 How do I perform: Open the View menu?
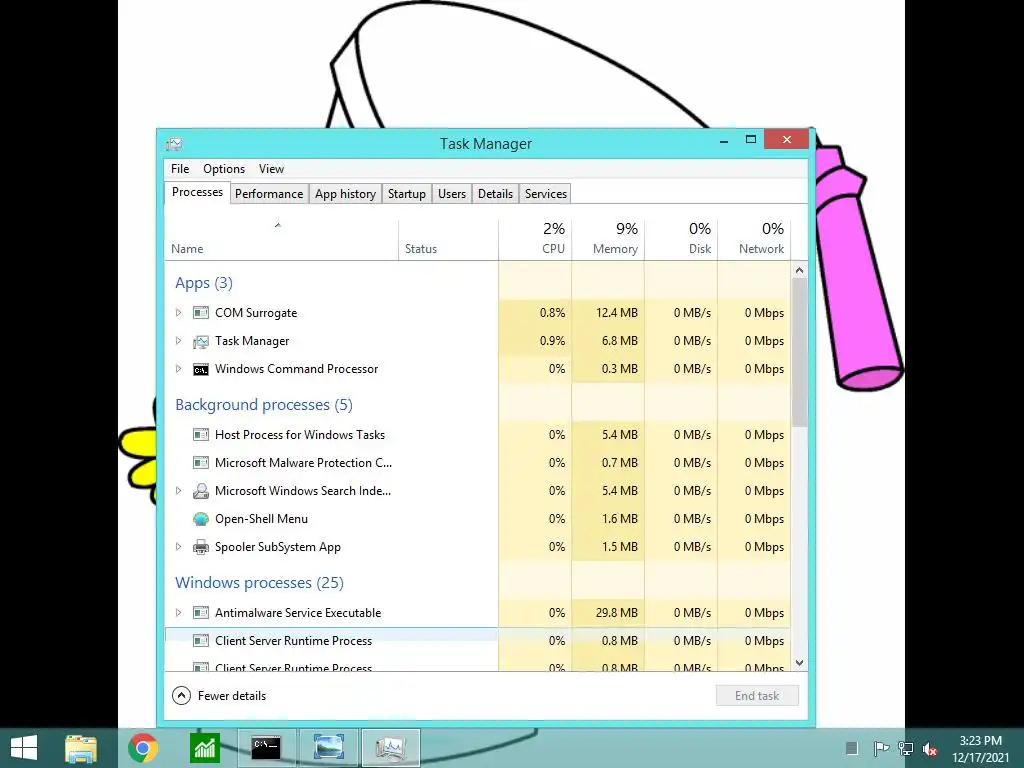tap(271, 169)
